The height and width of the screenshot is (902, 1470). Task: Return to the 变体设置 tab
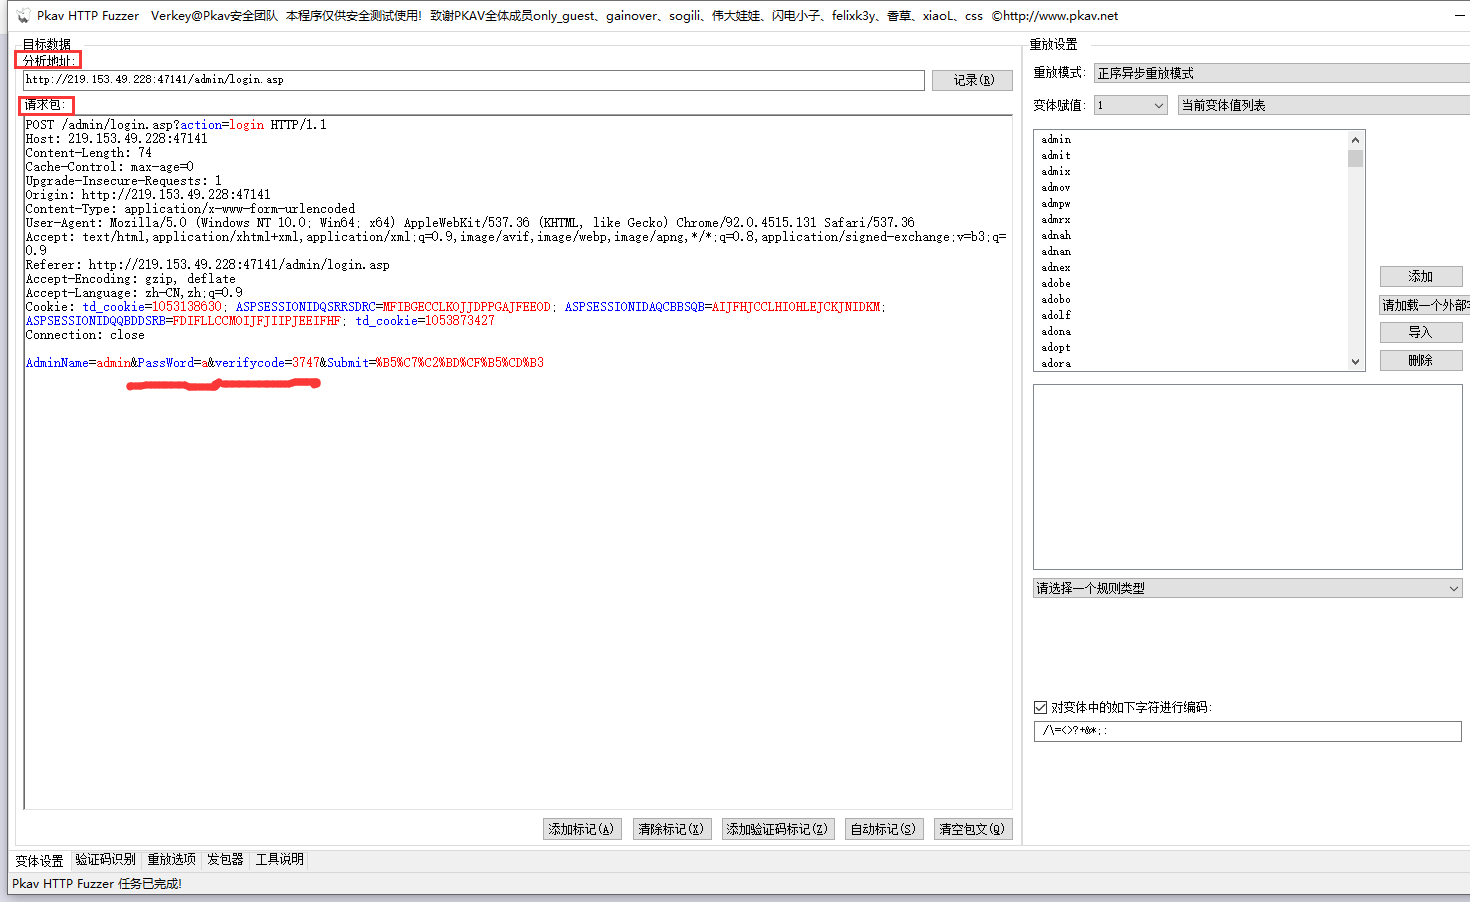coord(38,860)
